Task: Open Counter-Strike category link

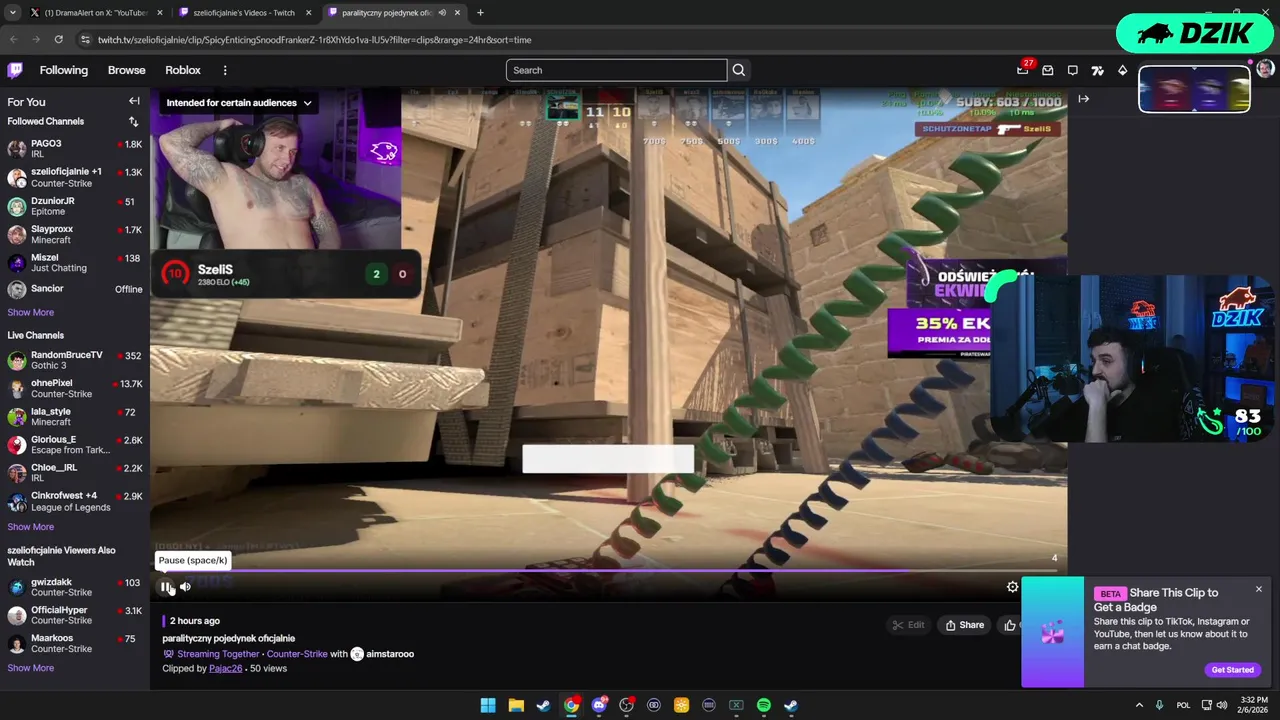Action: pos(297,654)
